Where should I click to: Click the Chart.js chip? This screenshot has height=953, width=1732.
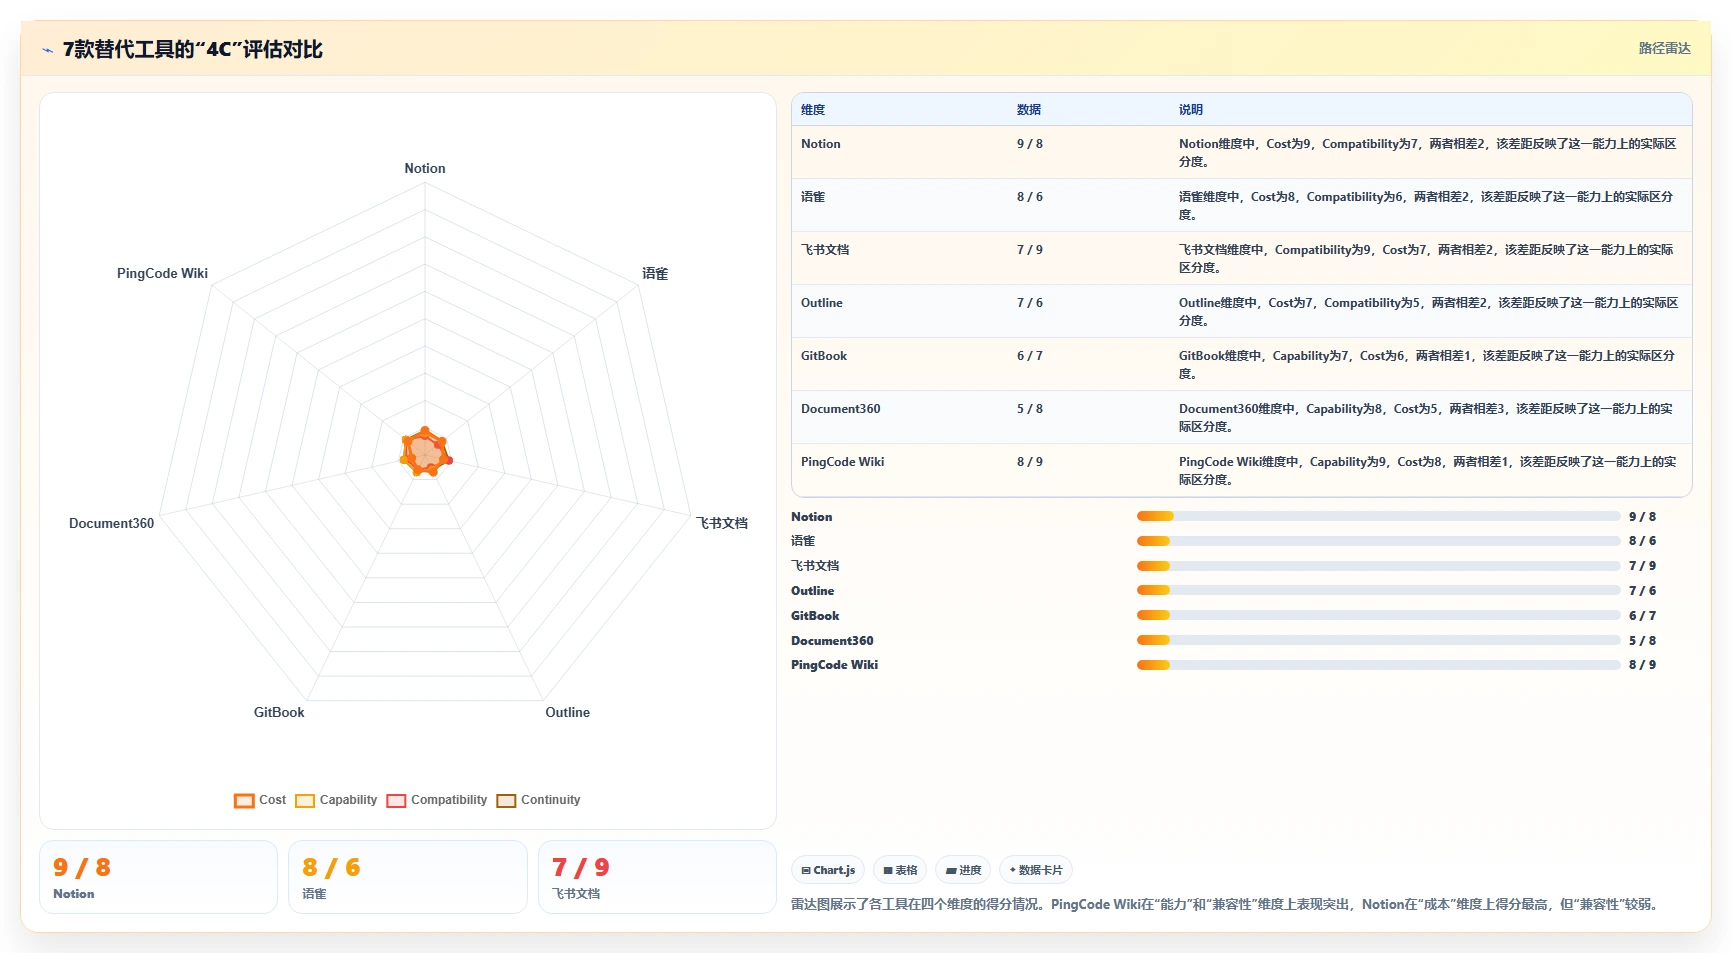pos(828,870)
